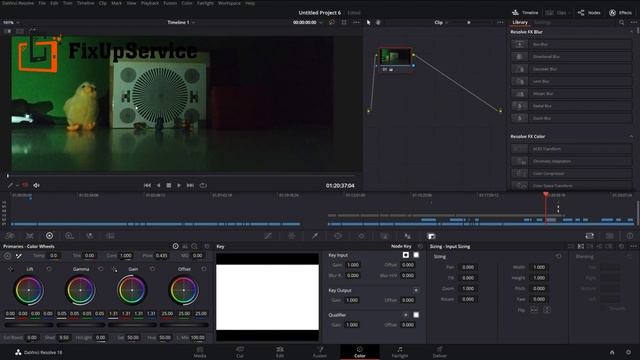Viewport: 640px width, 360px height.
Task: Open the HDR palette
Action: point(69,236)
